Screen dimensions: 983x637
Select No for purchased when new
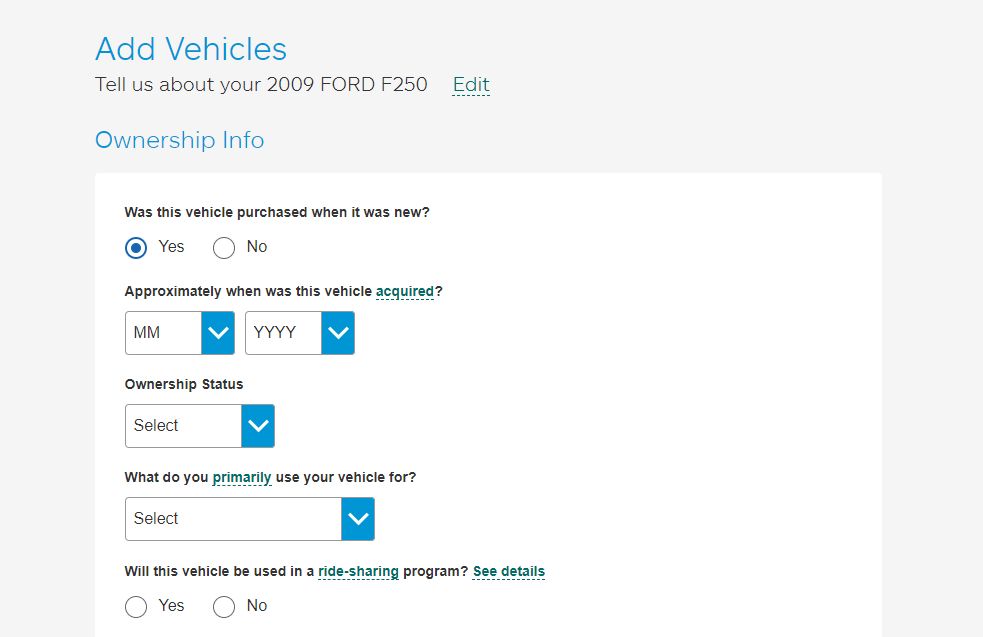coord(224,248)
